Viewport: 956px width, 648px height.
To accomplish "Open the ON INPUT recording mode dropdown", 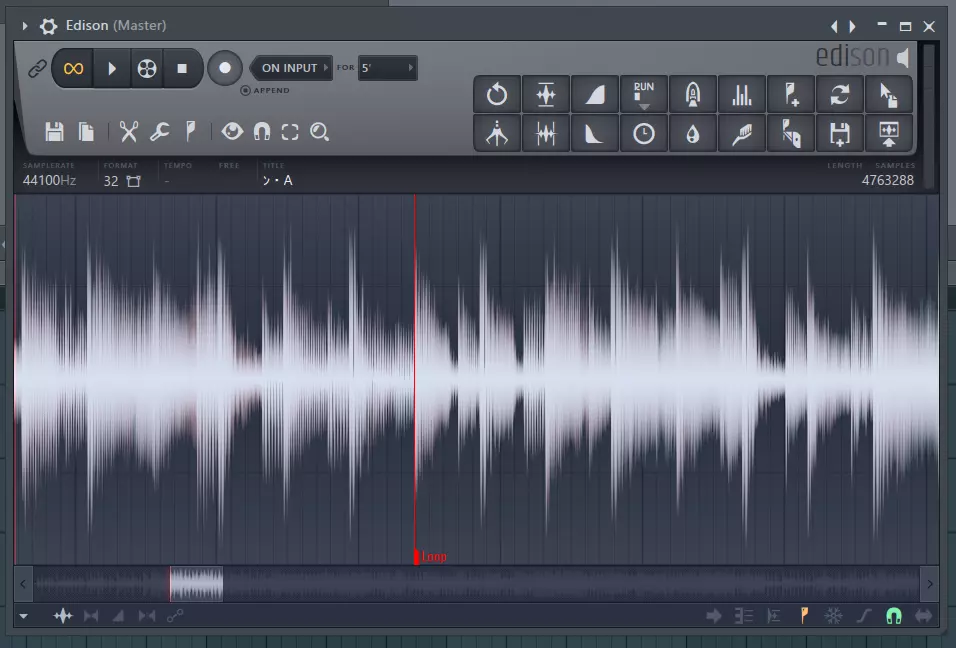I will pos(291,68).
